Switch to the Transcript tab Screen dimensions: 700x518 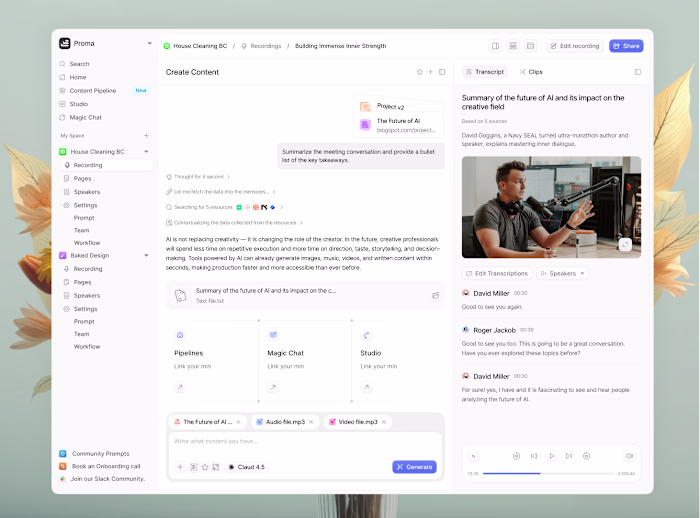pos(485,72)
